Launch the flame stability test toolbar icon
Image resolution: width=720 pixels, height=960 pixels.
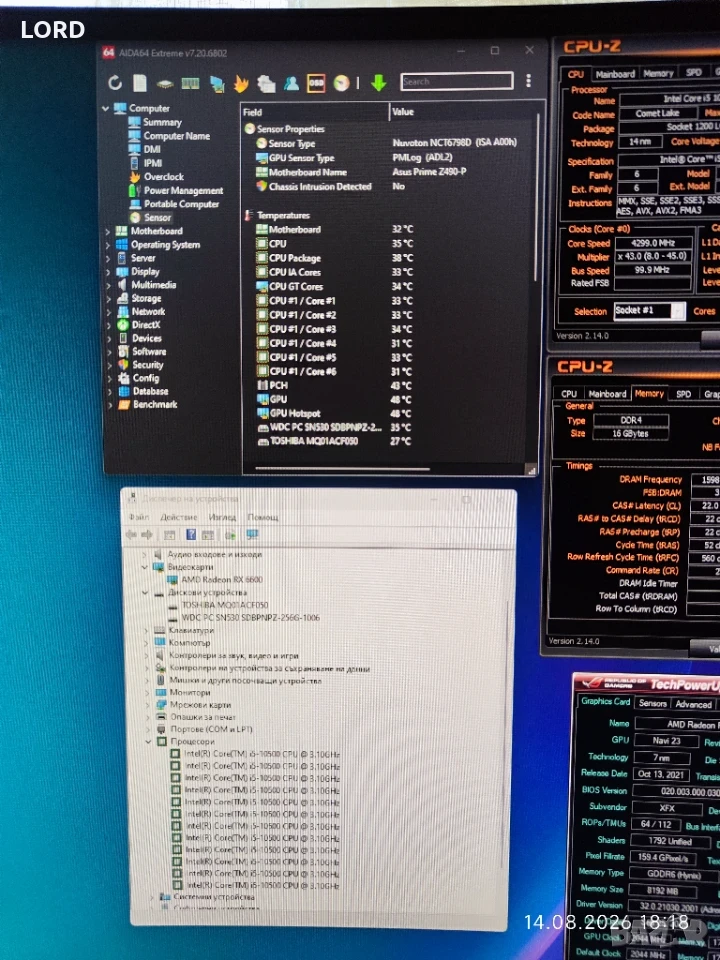coord(241,83)
